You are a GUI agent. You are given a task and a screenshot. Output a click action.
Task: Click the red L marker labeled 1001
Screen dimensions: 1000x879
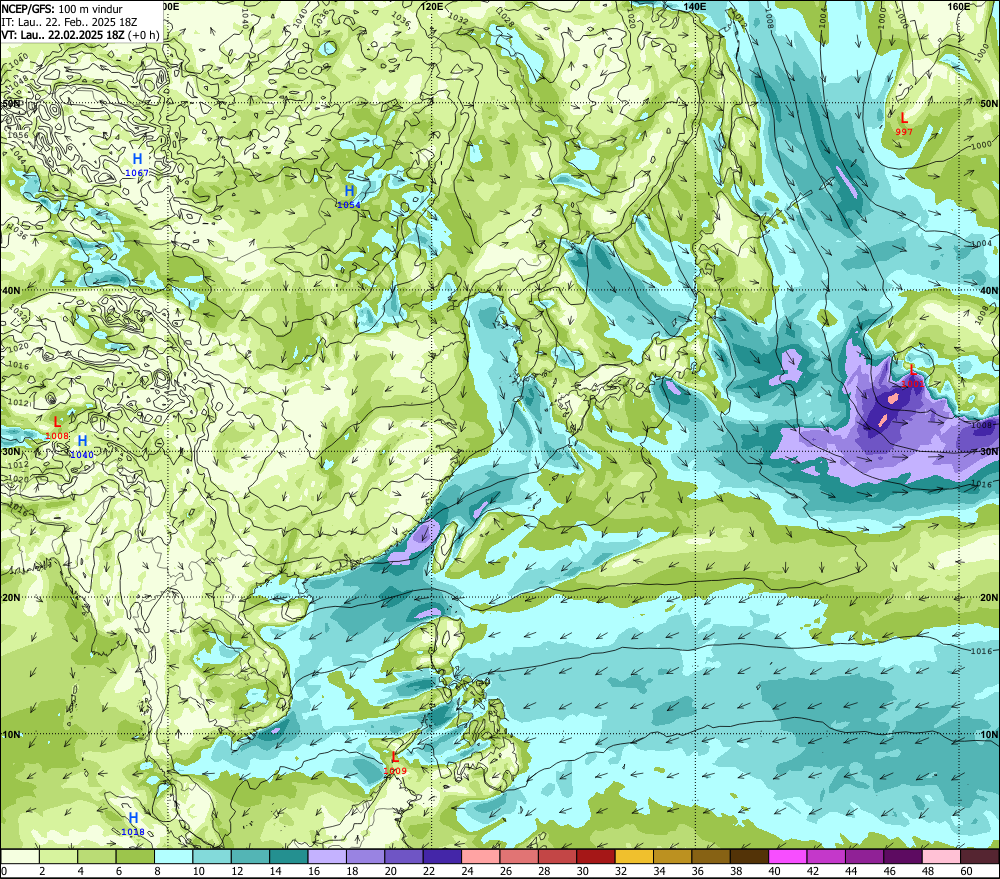pos(912,369)
